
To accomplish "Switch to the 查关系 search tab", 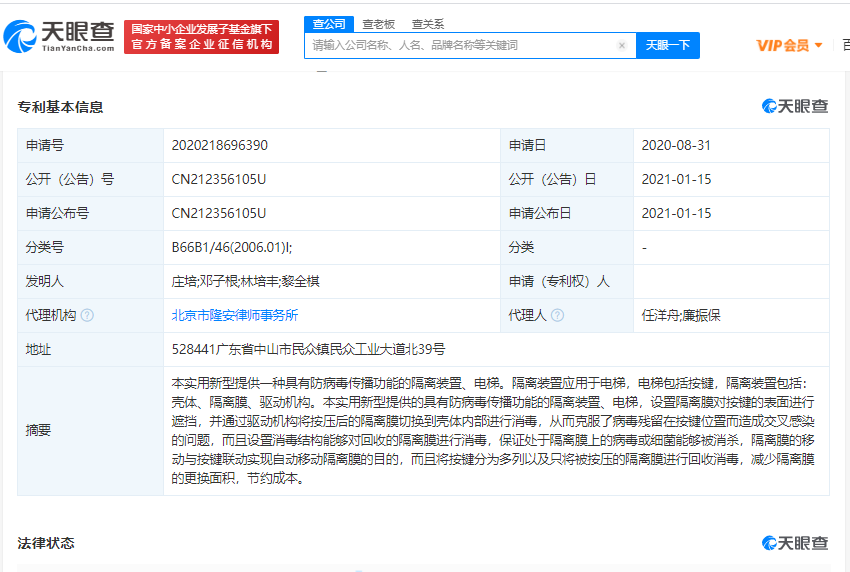I will click(x=428, y=23).
